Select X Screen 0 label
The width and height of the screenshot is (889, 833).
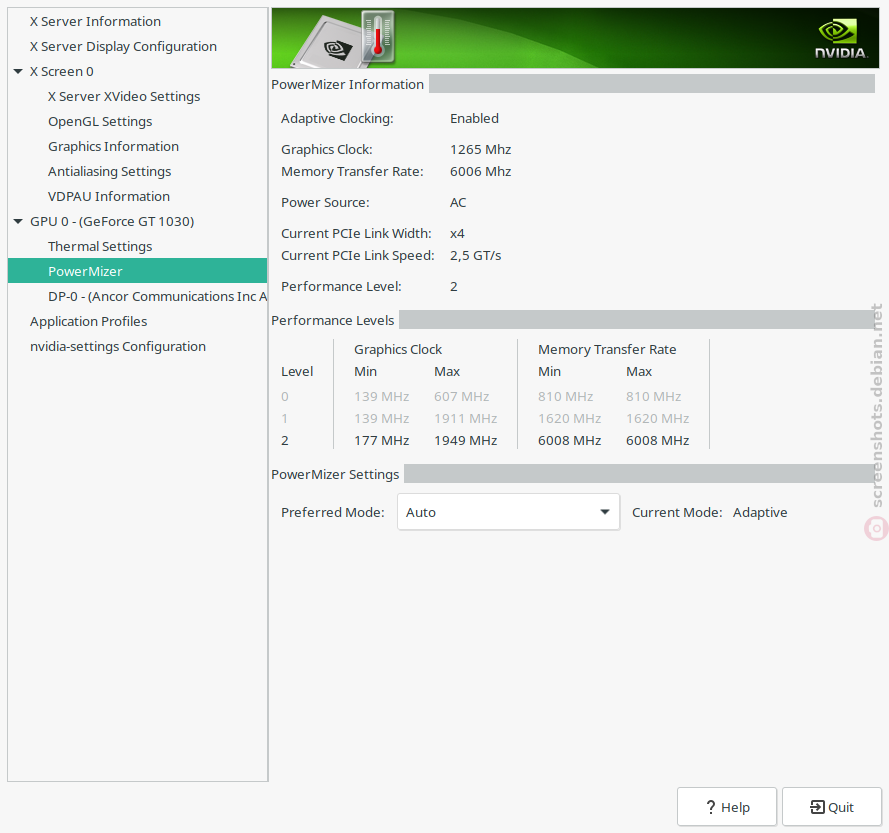tap(62, 71)
